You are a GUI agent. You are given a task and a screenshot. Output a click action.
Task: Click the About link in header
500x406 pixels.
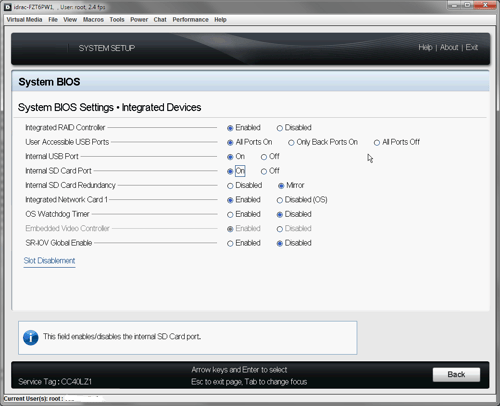449,47
